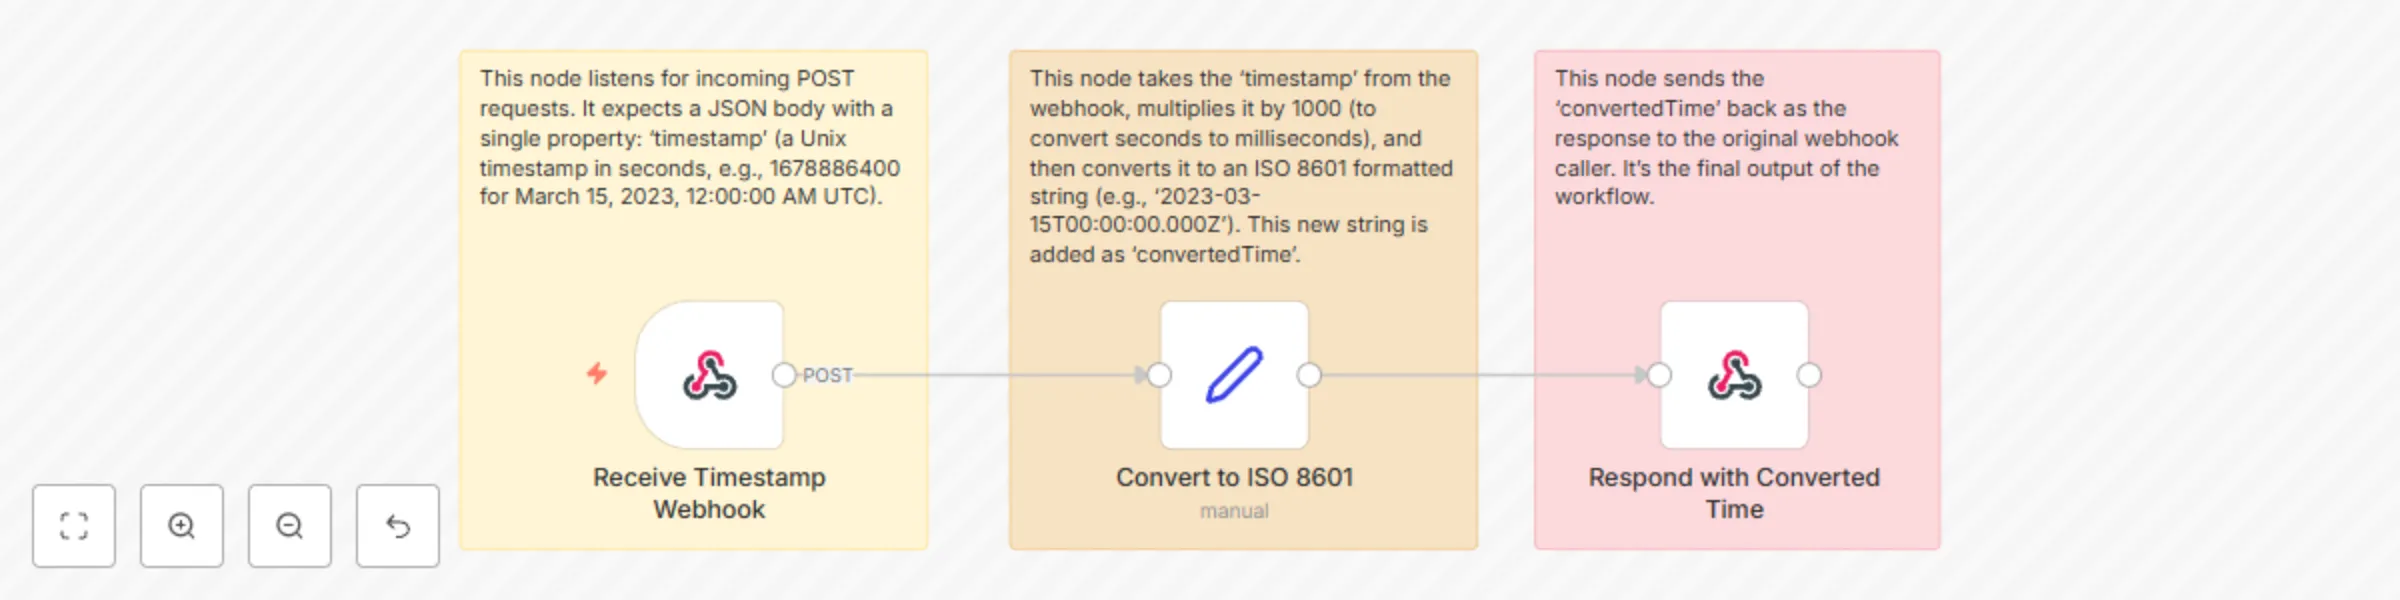Click the undo canvas control
The image size is (2400, 600).
(397, 526)
